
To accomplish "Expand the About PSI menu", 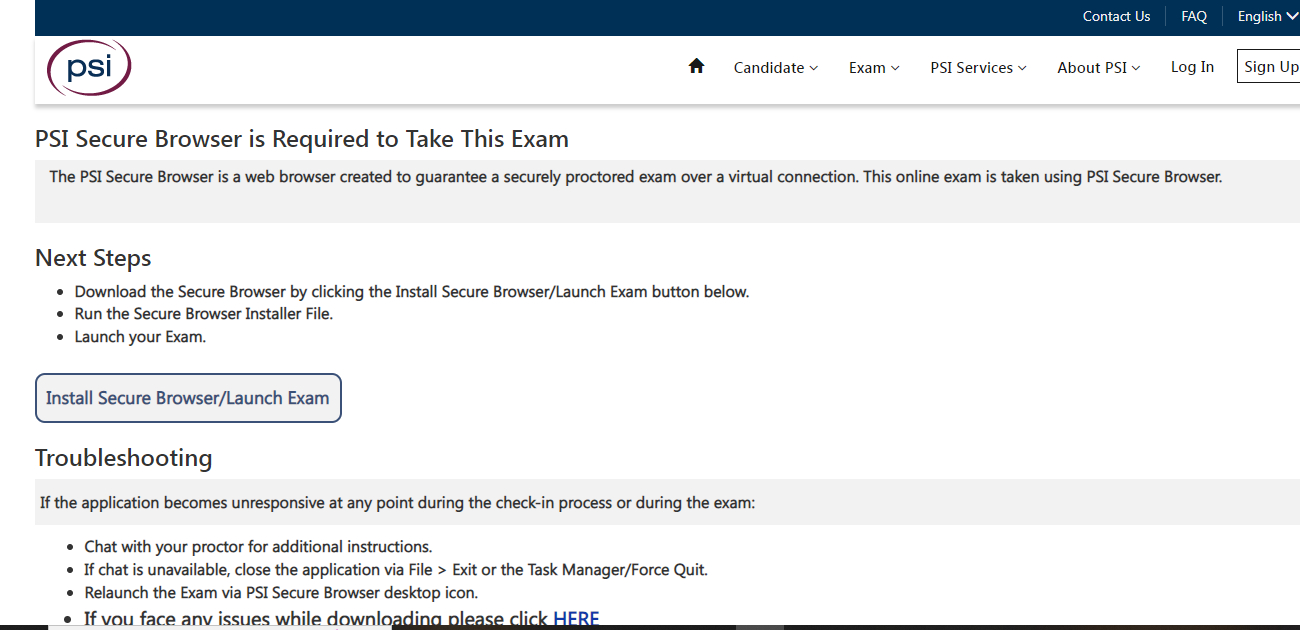I will click(1091, 67).
